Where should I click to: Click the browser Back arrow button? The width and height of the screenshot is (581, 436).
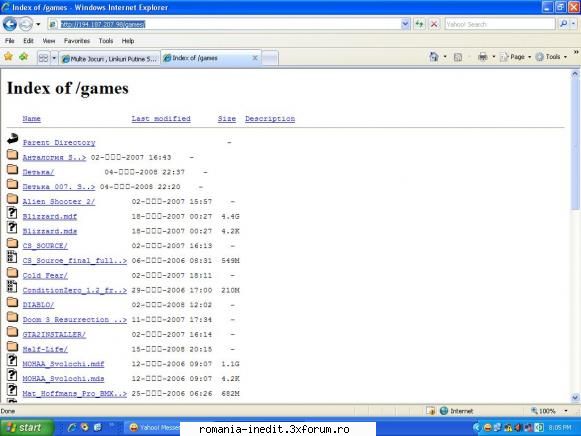[x=10, y=24]
